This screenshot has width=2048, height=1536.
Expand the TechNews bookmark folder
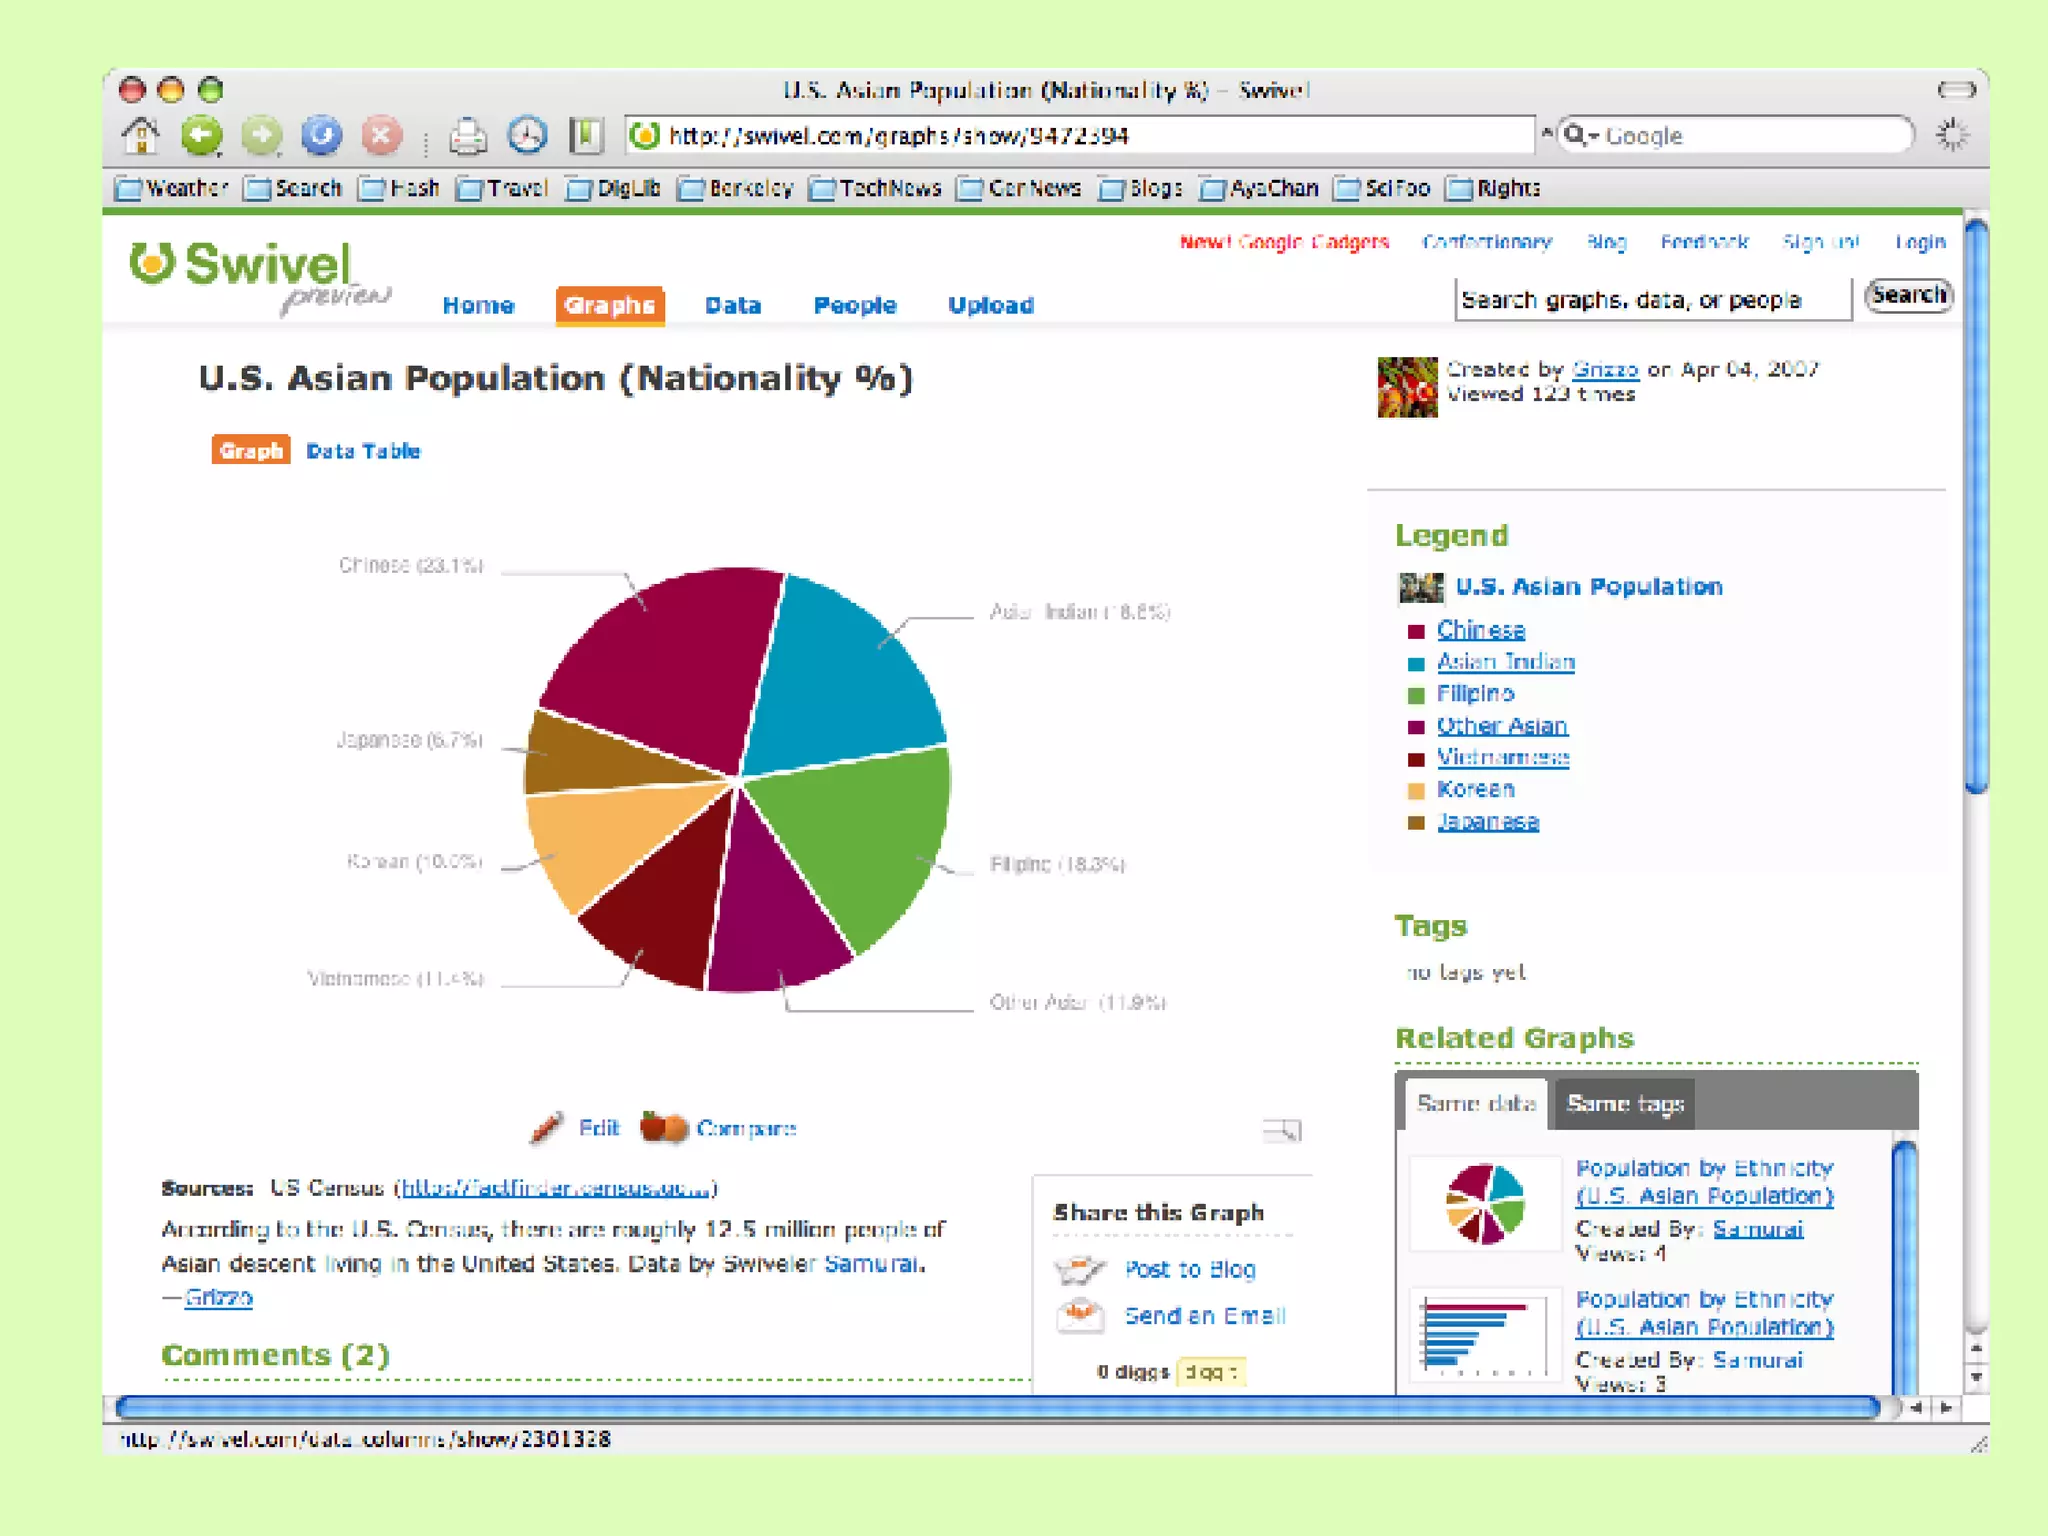point(875,188)
